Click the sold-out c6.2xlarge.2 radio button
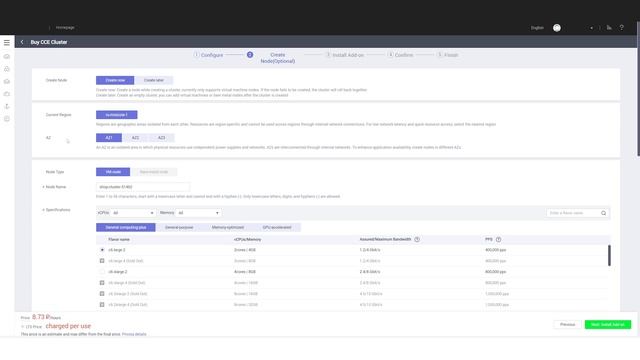Viewport: 640px width, 360px height. pyautogui.click(x=102, y=294)
